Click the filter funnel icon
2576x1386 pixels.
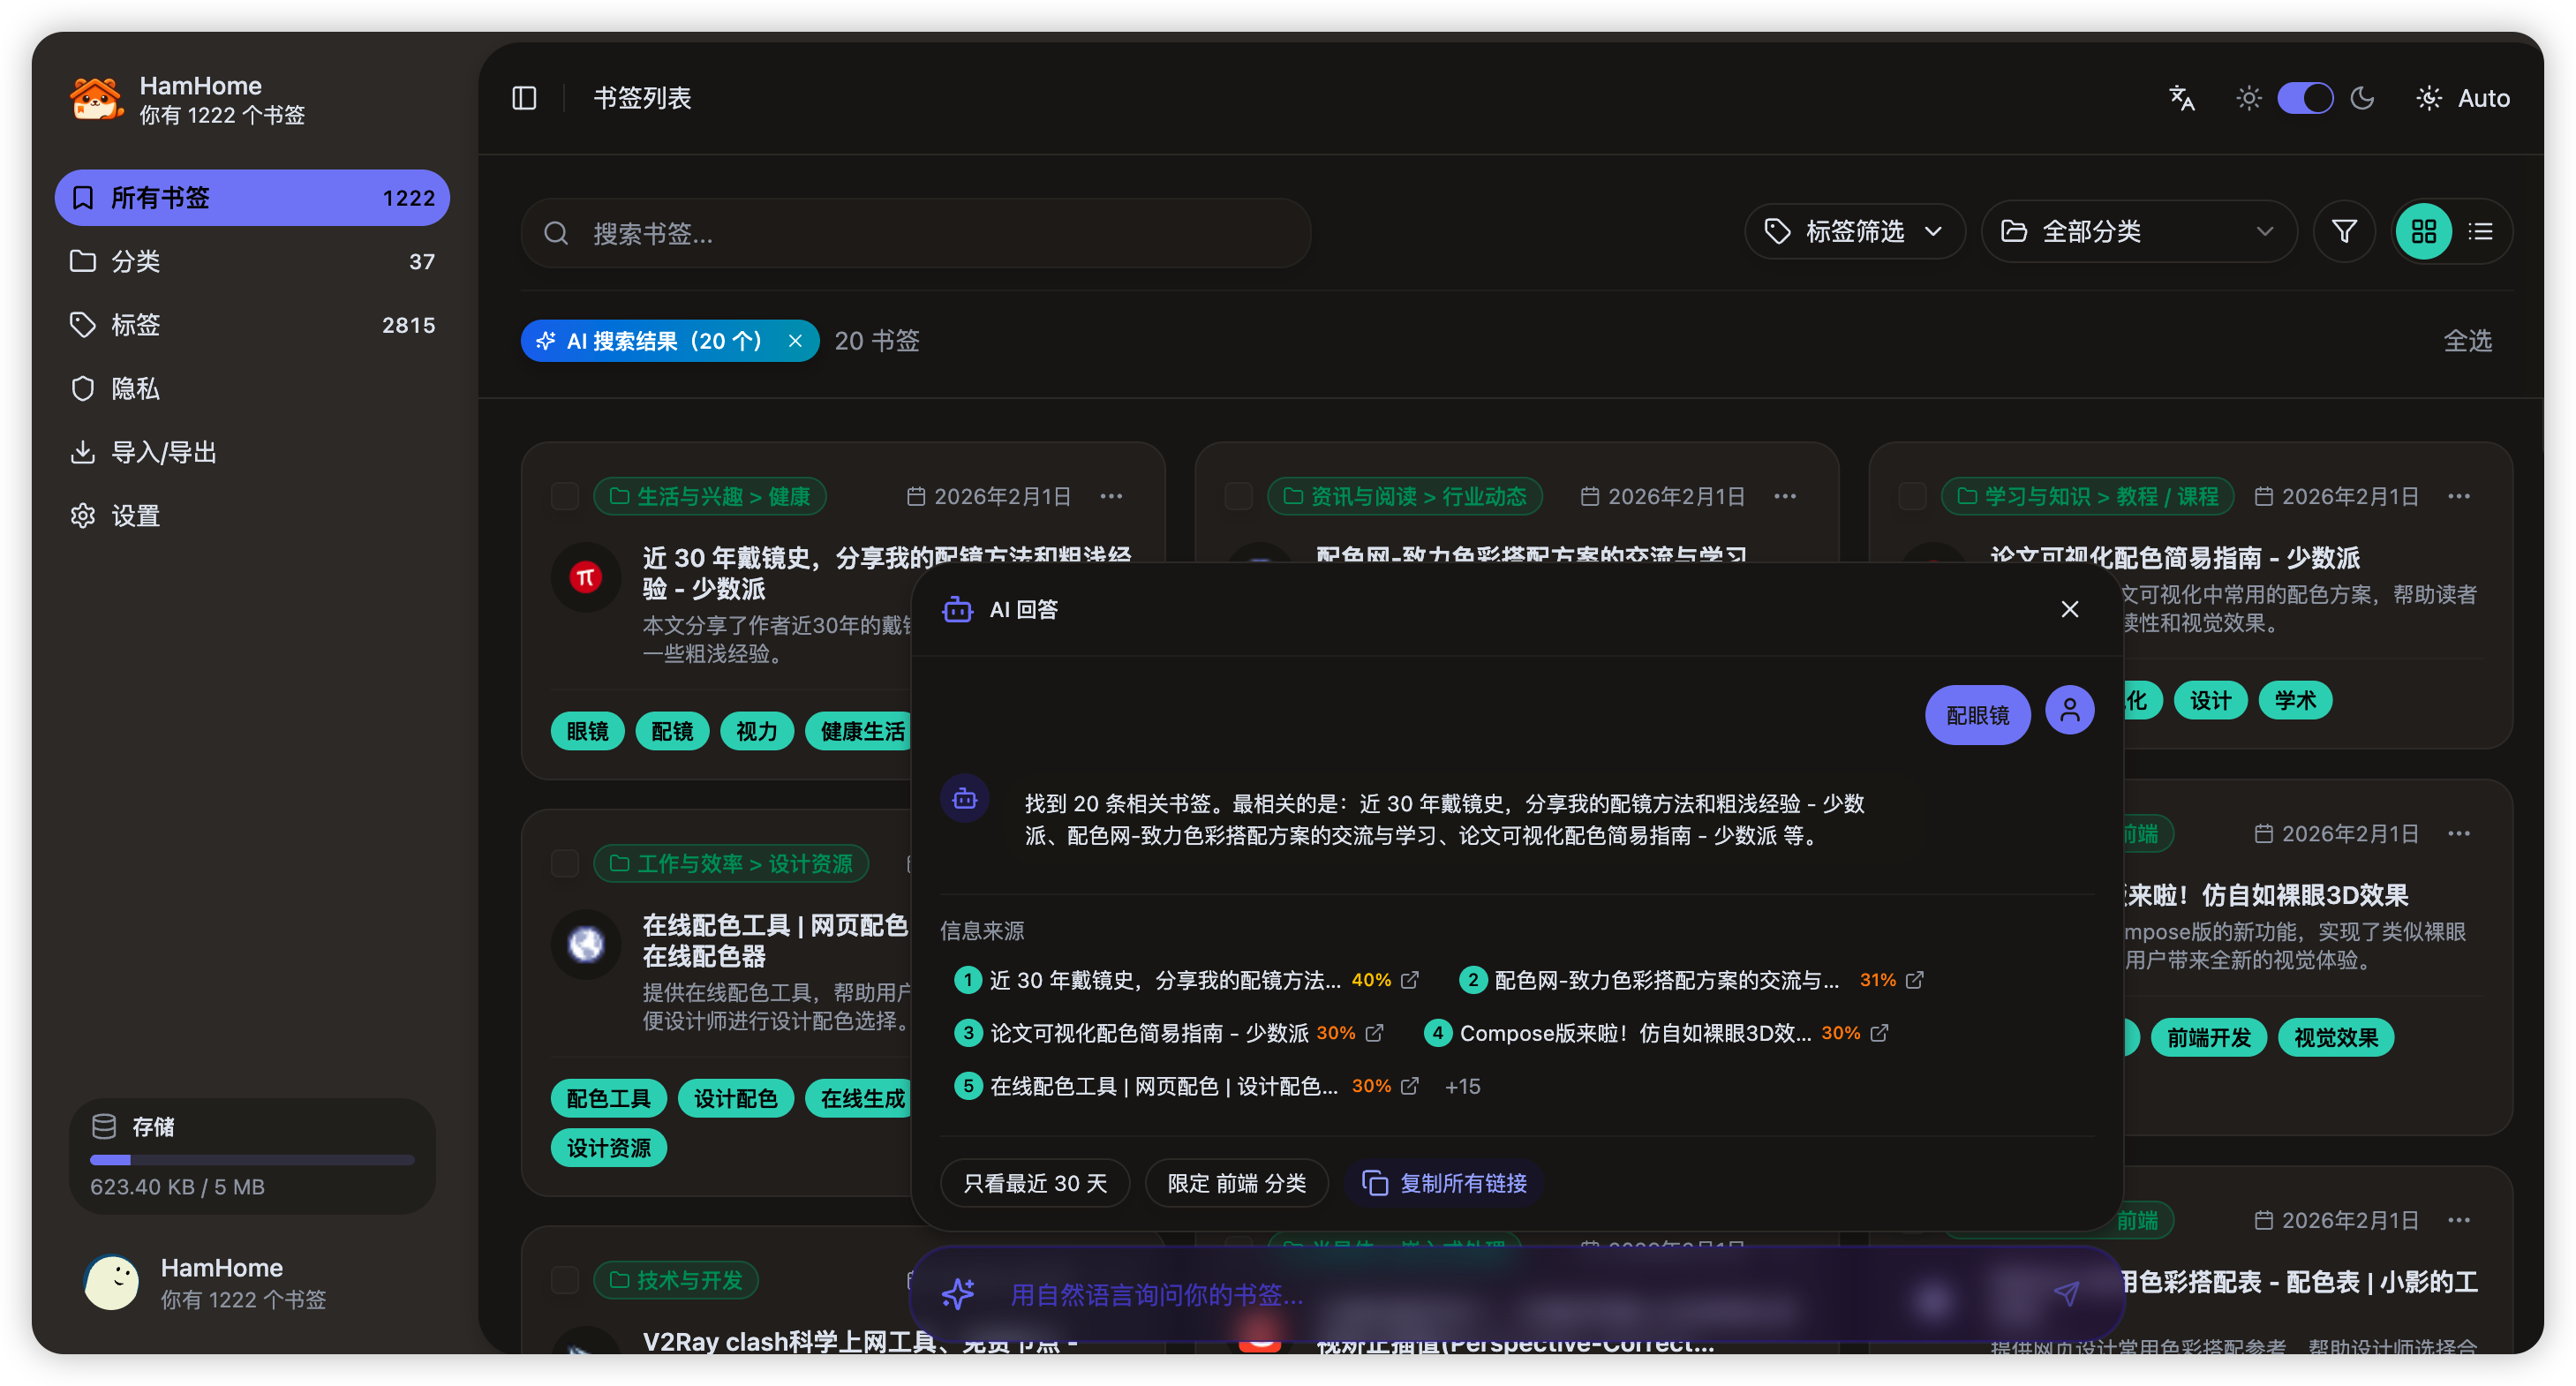pos(2344,232)
